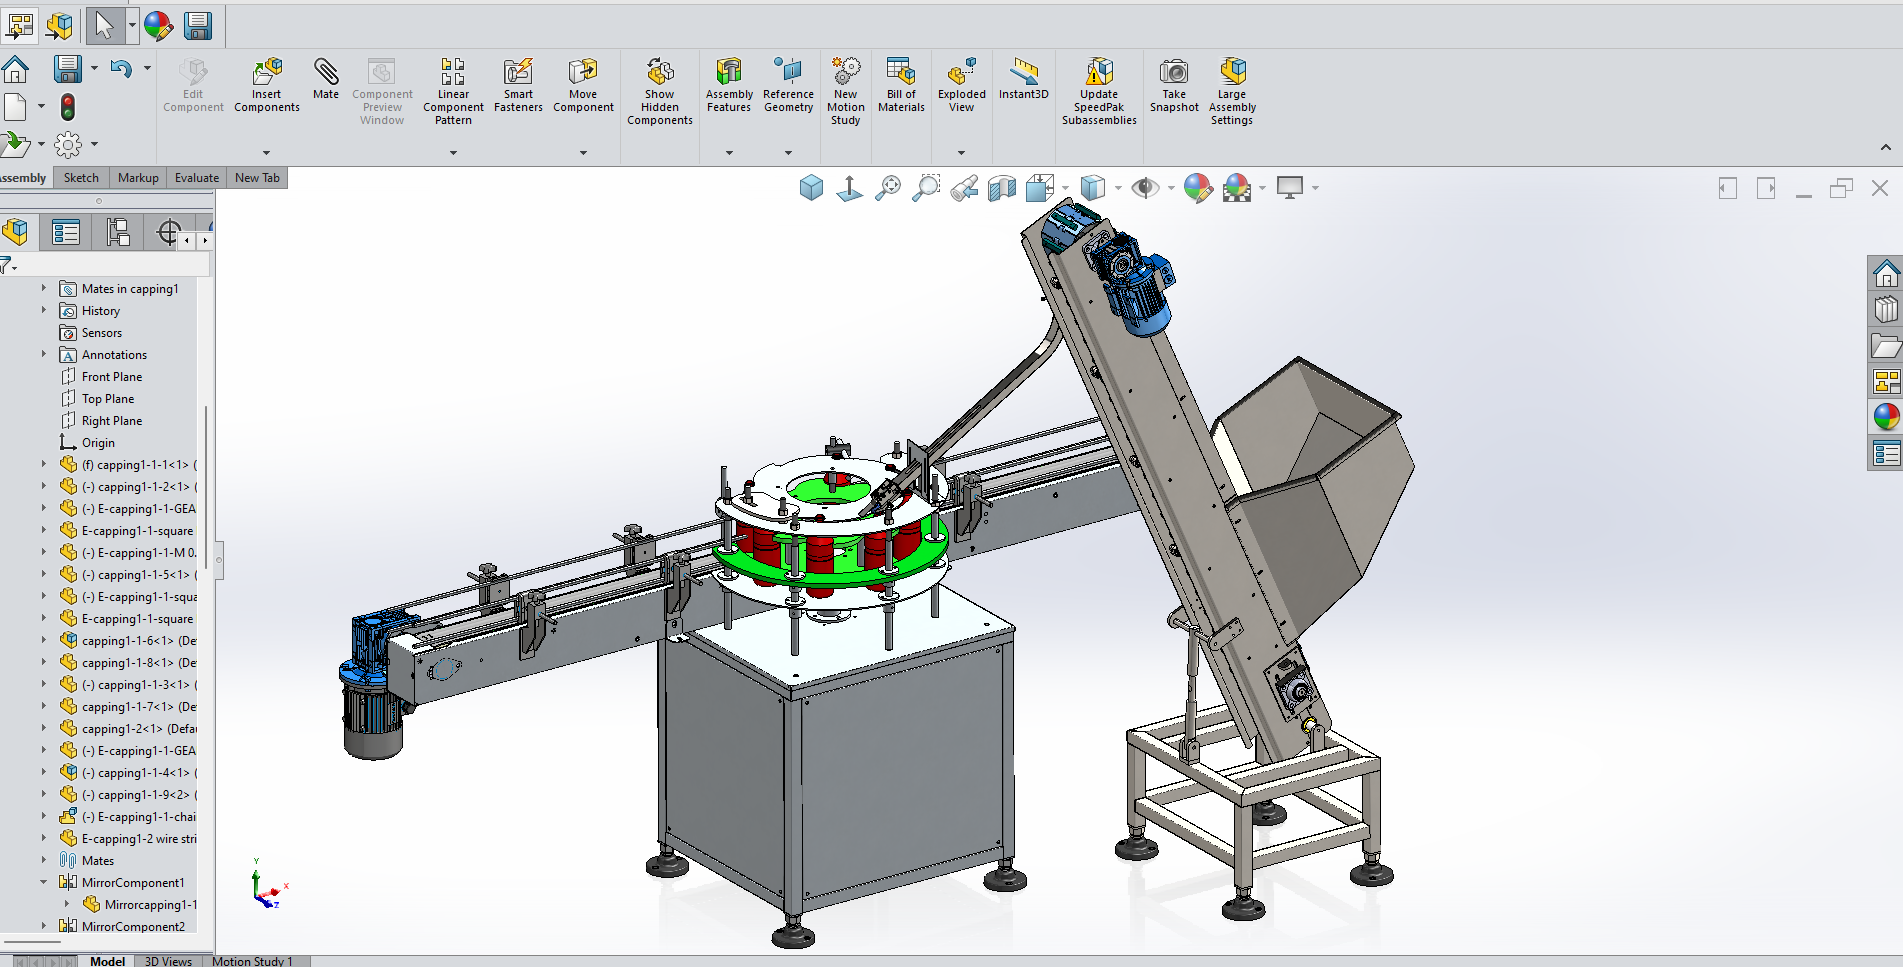Collapse the MirrorComponent1 node
Image resolution: width=1903 pixels, height=967 pixels.
point(44,882)
